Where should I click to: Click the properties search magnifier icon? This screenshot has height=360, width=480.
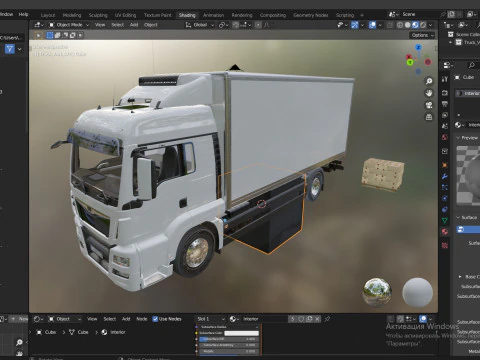click(x=471, y=65)
